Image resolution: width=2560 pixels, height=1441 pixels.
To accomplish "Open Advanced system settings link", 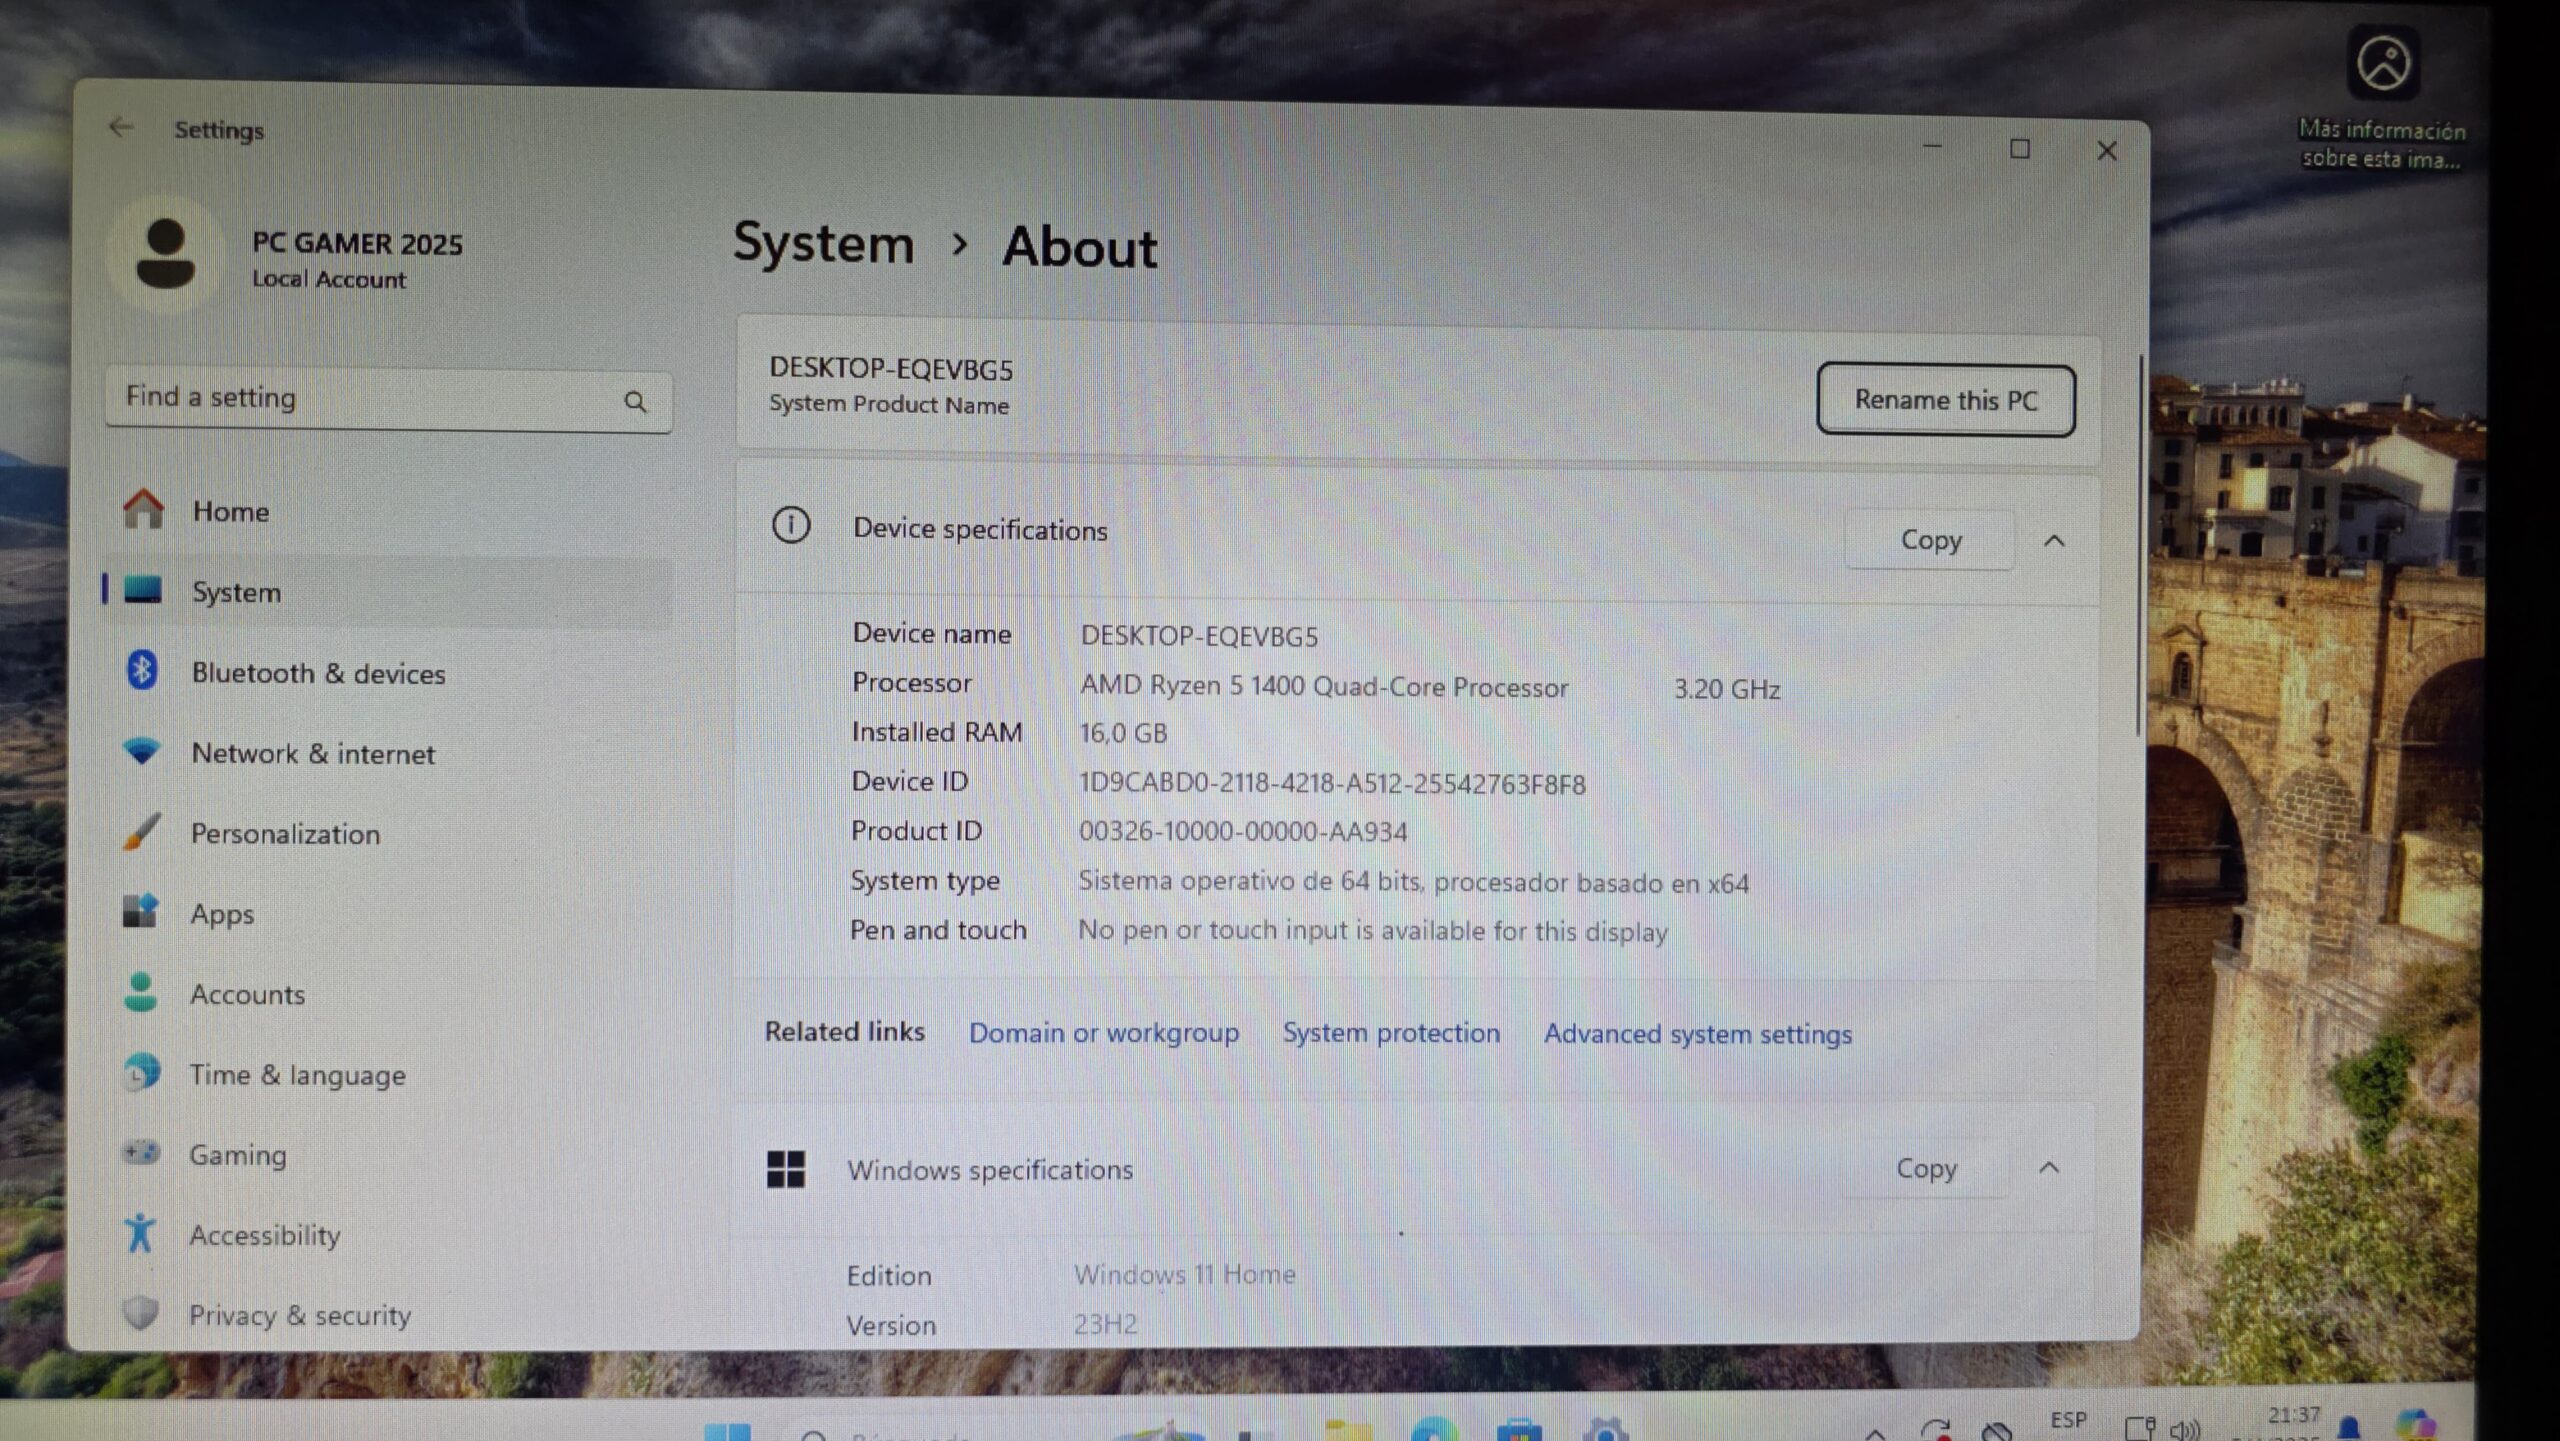I will (x=1697, y=1034).
